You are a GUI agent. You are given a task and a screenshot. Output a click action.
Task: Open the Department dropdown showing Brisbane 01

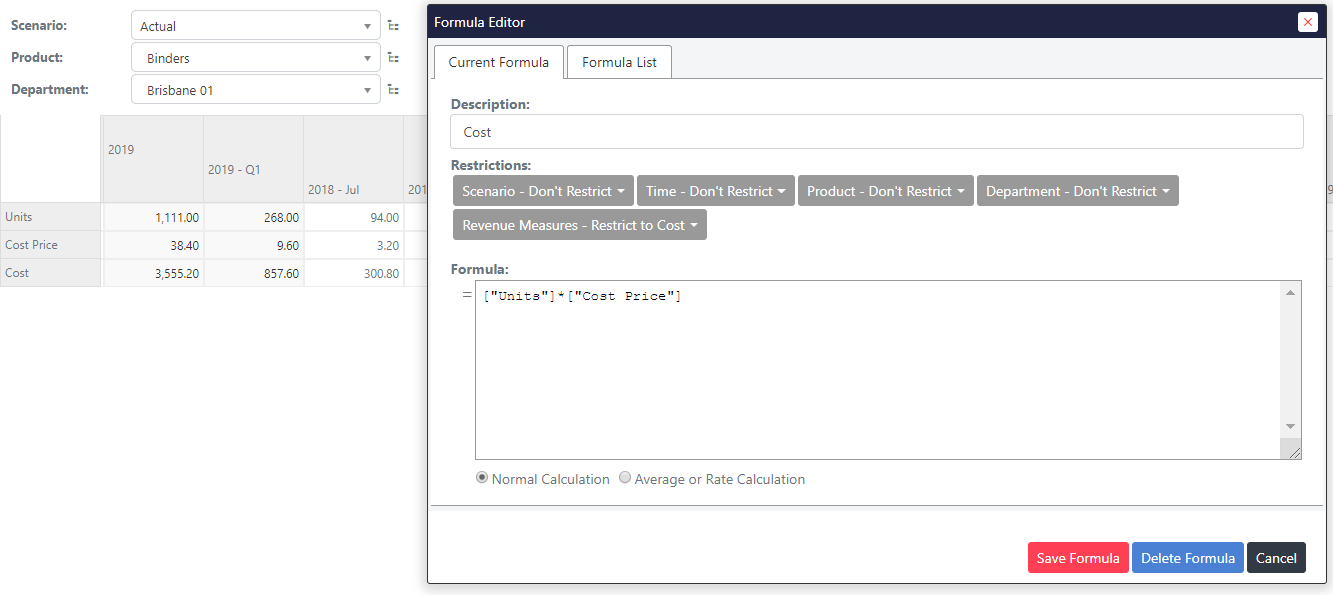tap(255, 89)
